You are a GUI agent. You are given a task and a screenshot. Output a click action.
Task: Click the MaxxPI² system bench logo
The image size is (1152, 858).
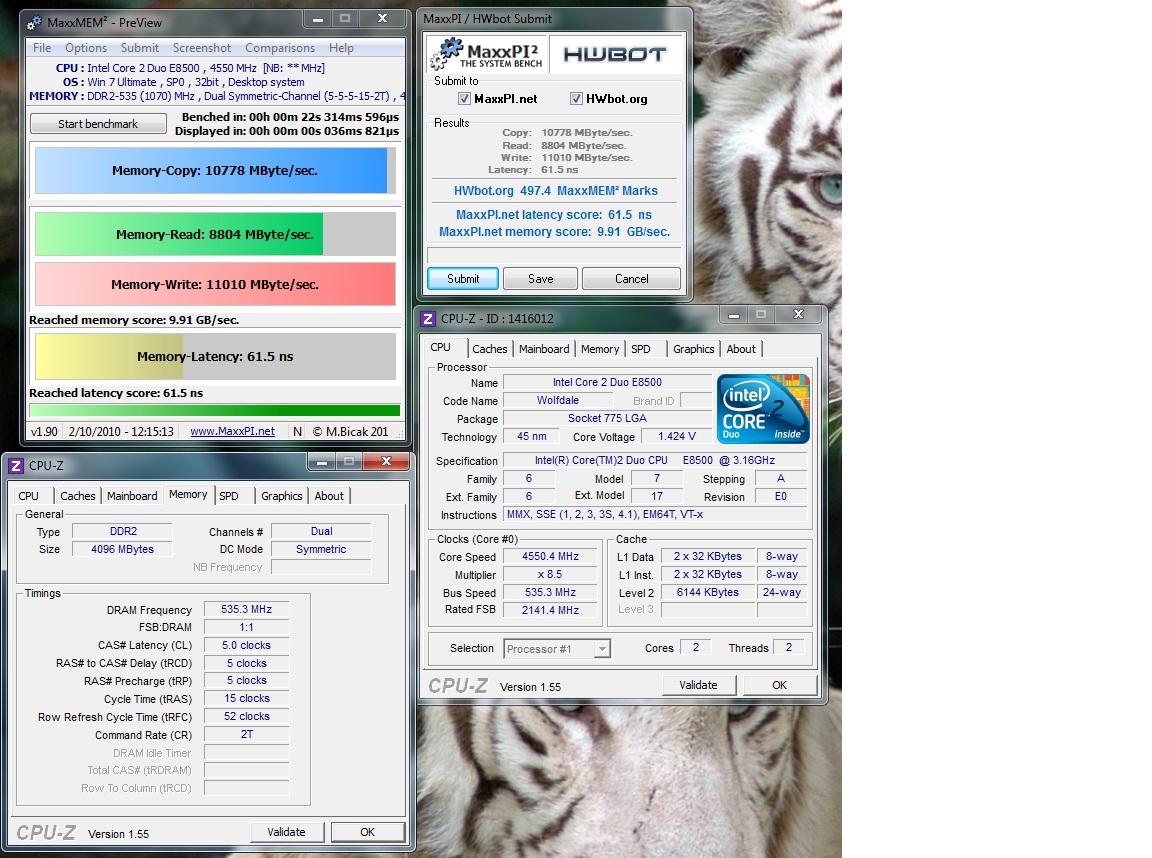click(486, 54)
